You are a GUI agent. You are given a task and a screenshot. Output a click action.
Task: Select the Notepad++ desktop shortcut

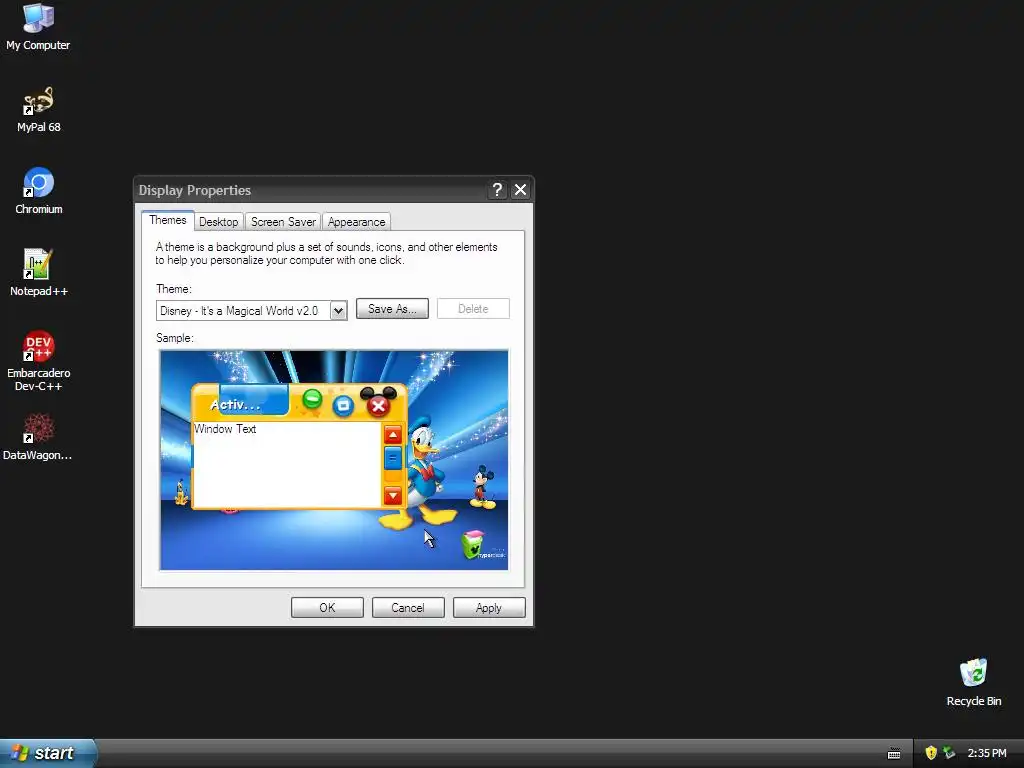point(39,273)
